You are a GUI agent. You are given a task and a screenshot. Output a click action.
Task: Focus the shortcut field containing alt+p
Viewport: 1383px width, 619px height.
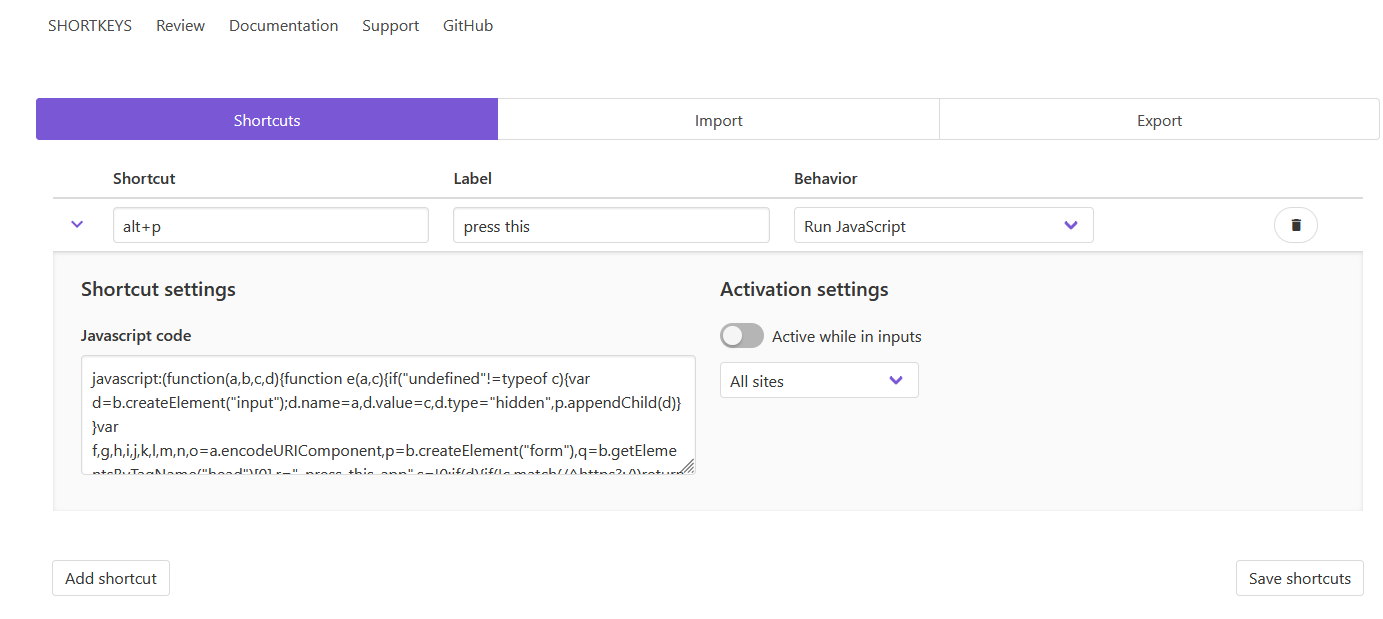pyautogui.click(x=270, y=226)
